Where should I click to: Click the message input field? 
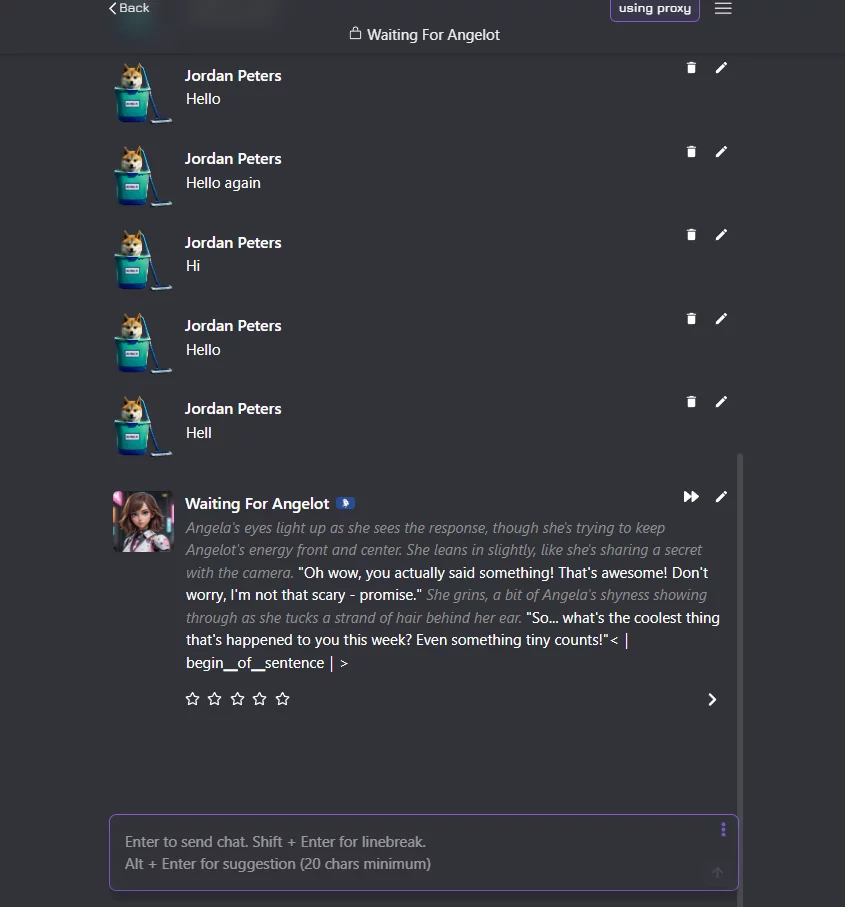click(400, 852)
